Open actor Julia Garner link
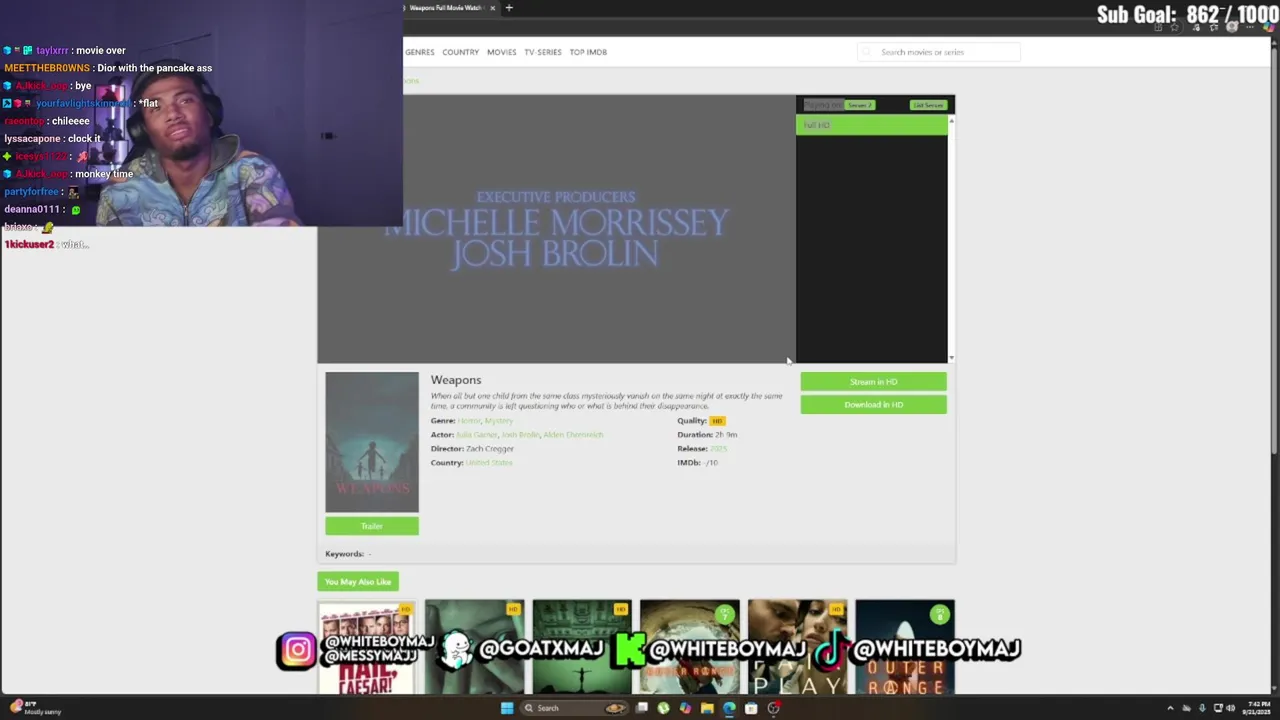1280x720 pixels. (477, 435)
